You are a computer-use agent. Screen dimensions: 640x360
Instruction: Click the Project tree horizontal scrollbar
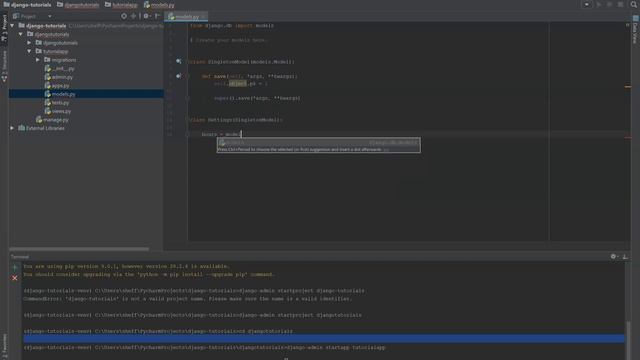pos(79,249)
